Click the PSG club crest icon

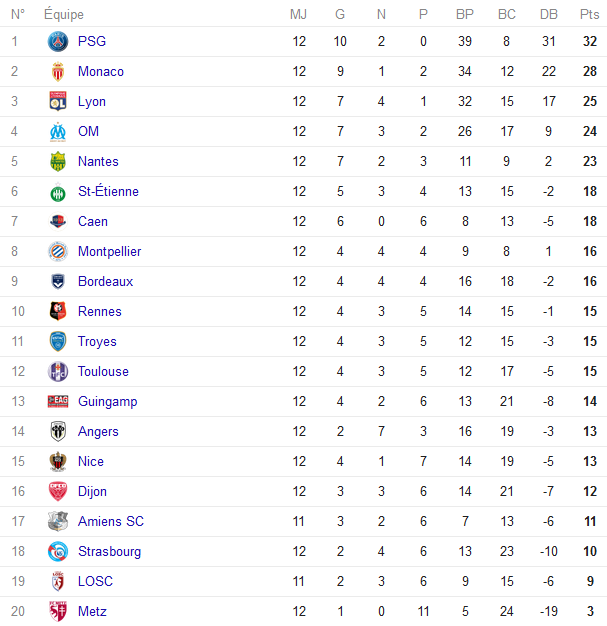click(58, 42)
